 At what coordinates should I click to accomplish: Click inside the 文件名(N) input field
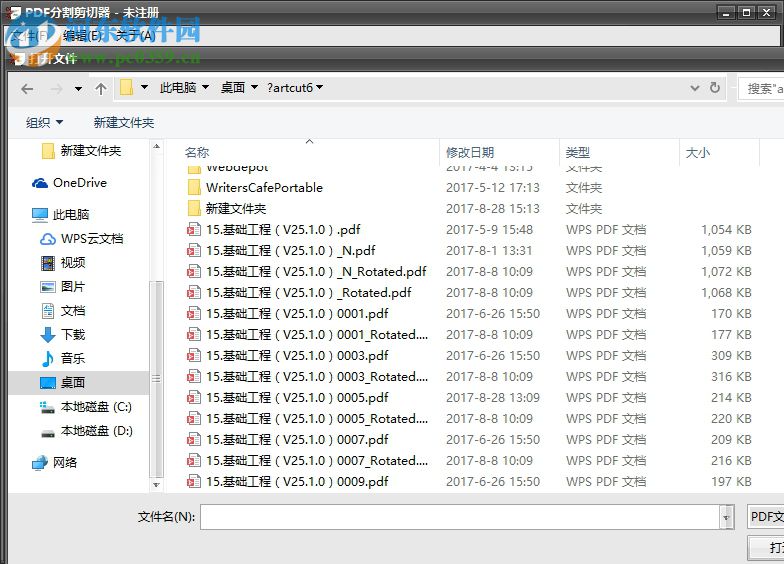pos(460,516)
